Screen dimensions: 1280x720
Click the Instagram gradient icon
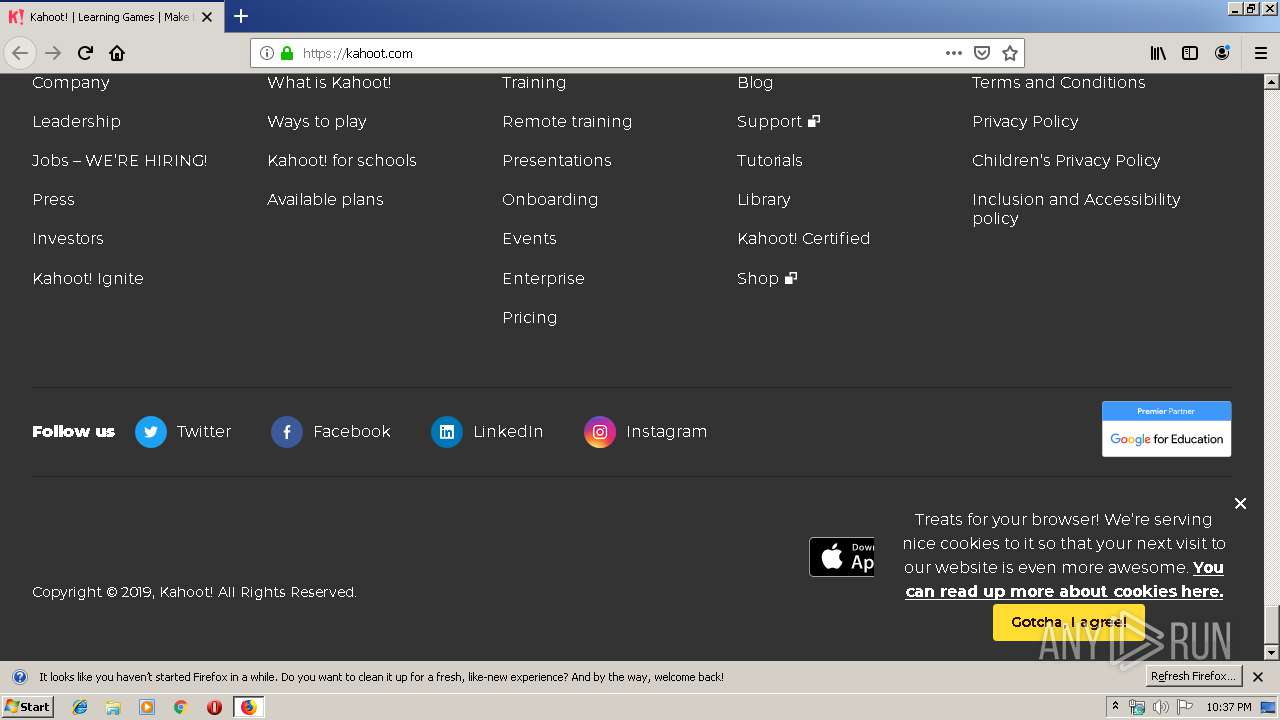pos(600,432)
